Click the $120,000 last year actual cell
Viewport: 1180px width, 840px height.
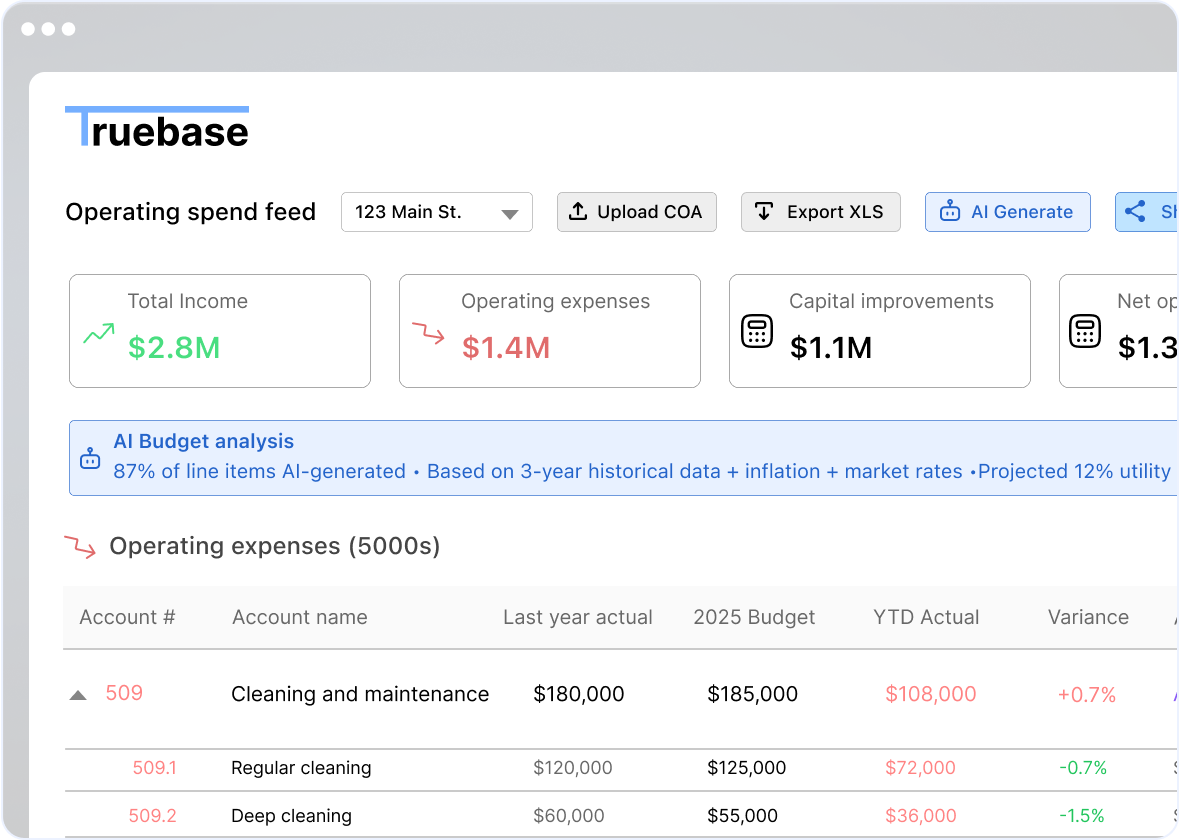[573, 768]
